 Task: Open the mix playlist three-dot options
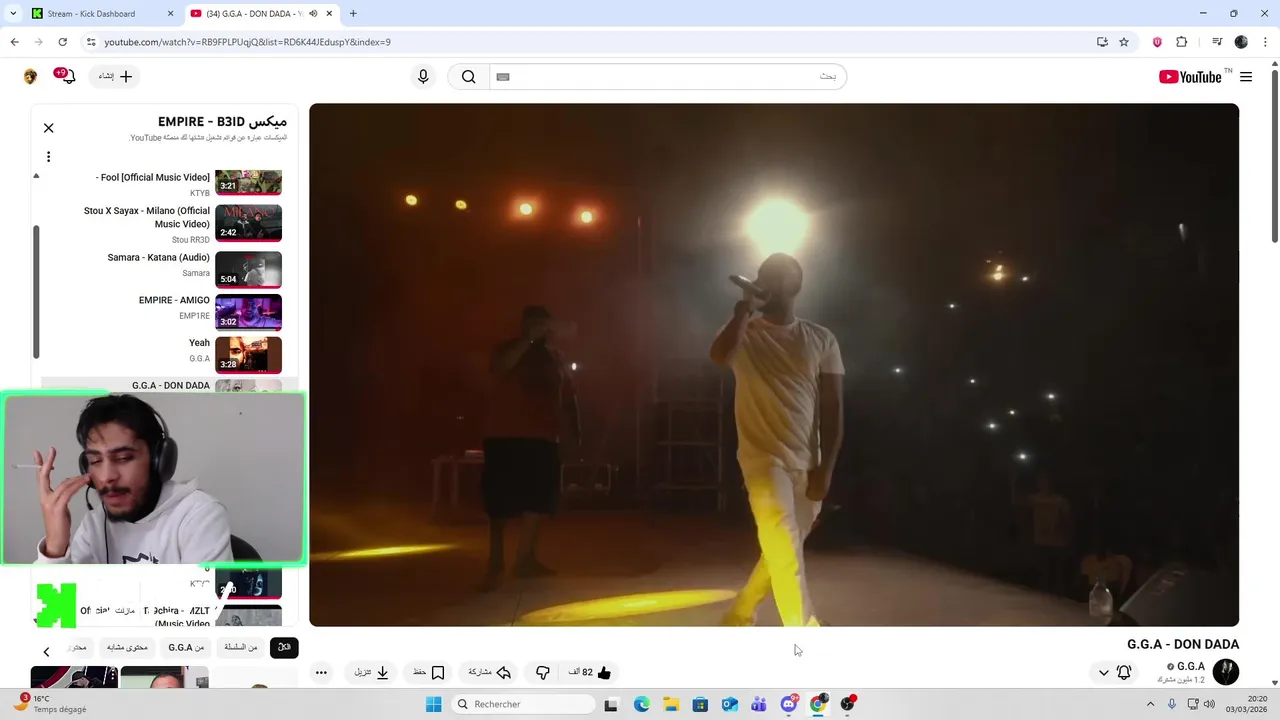tap(48, 156)
